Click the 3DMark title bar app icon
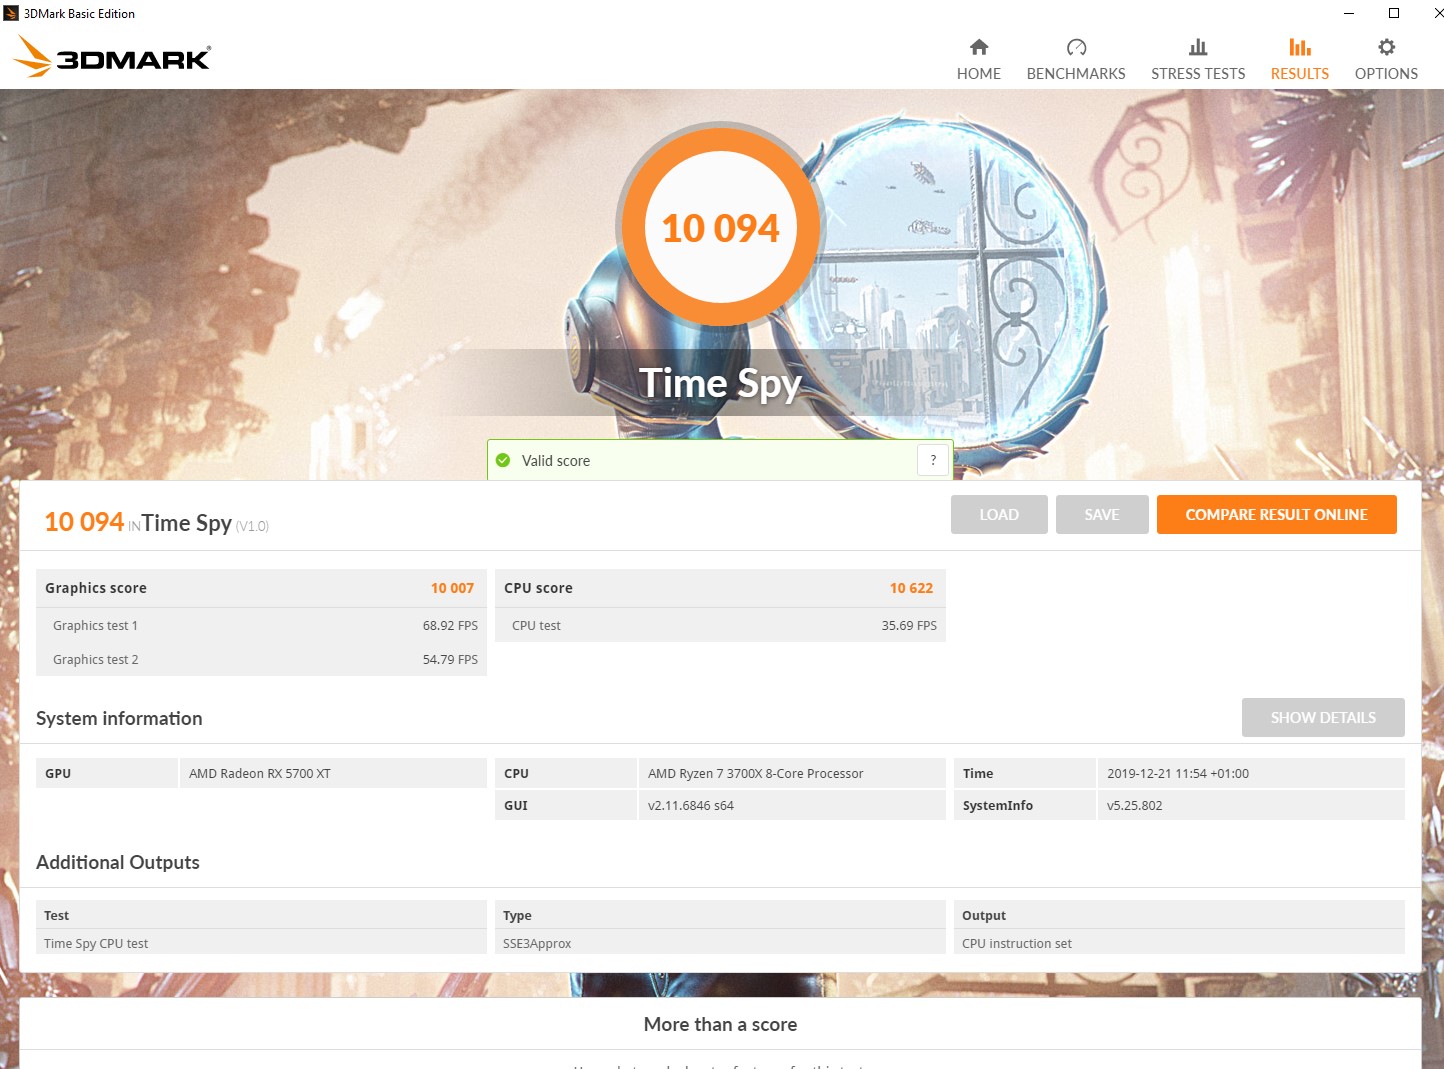 (x=12, y=13)
